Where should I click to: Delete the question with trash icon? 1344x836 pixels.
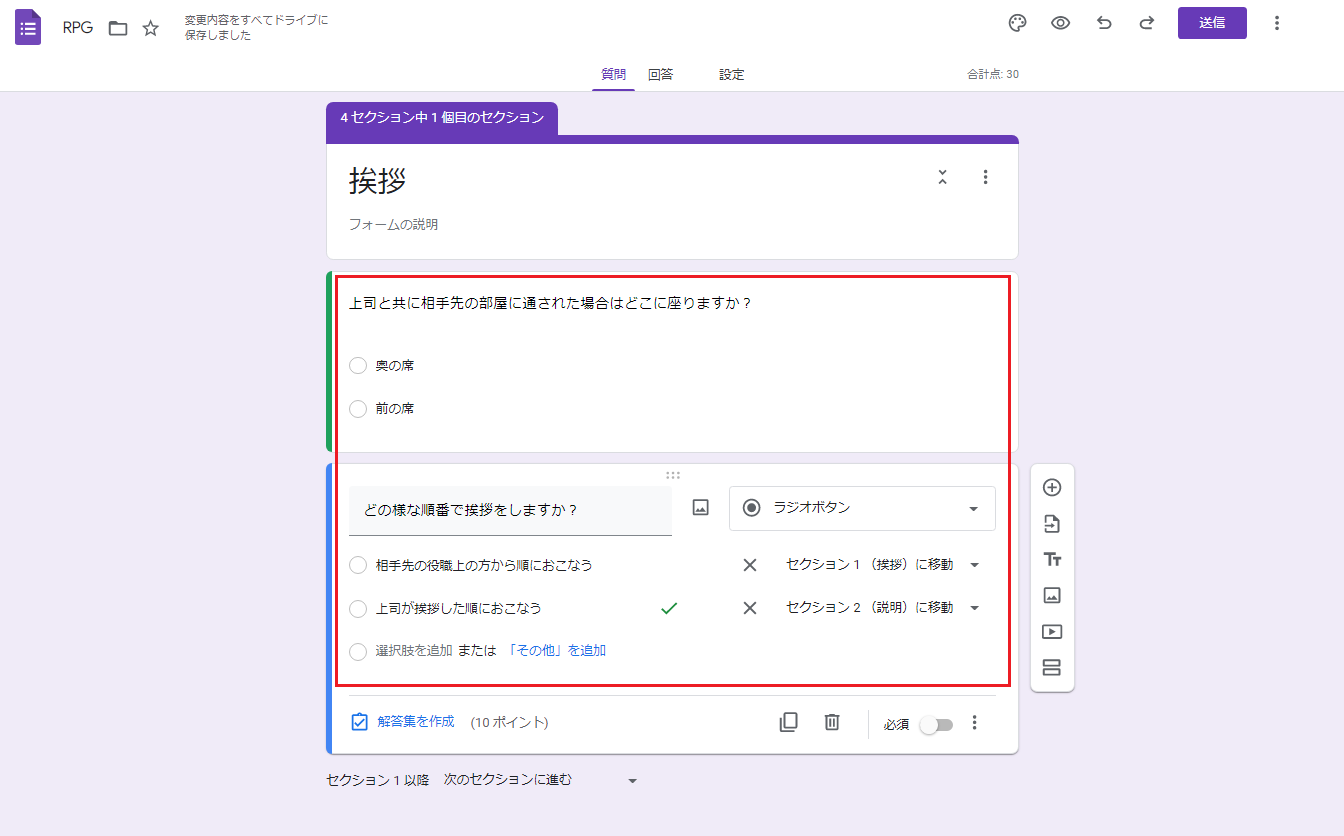click(831, 722)
